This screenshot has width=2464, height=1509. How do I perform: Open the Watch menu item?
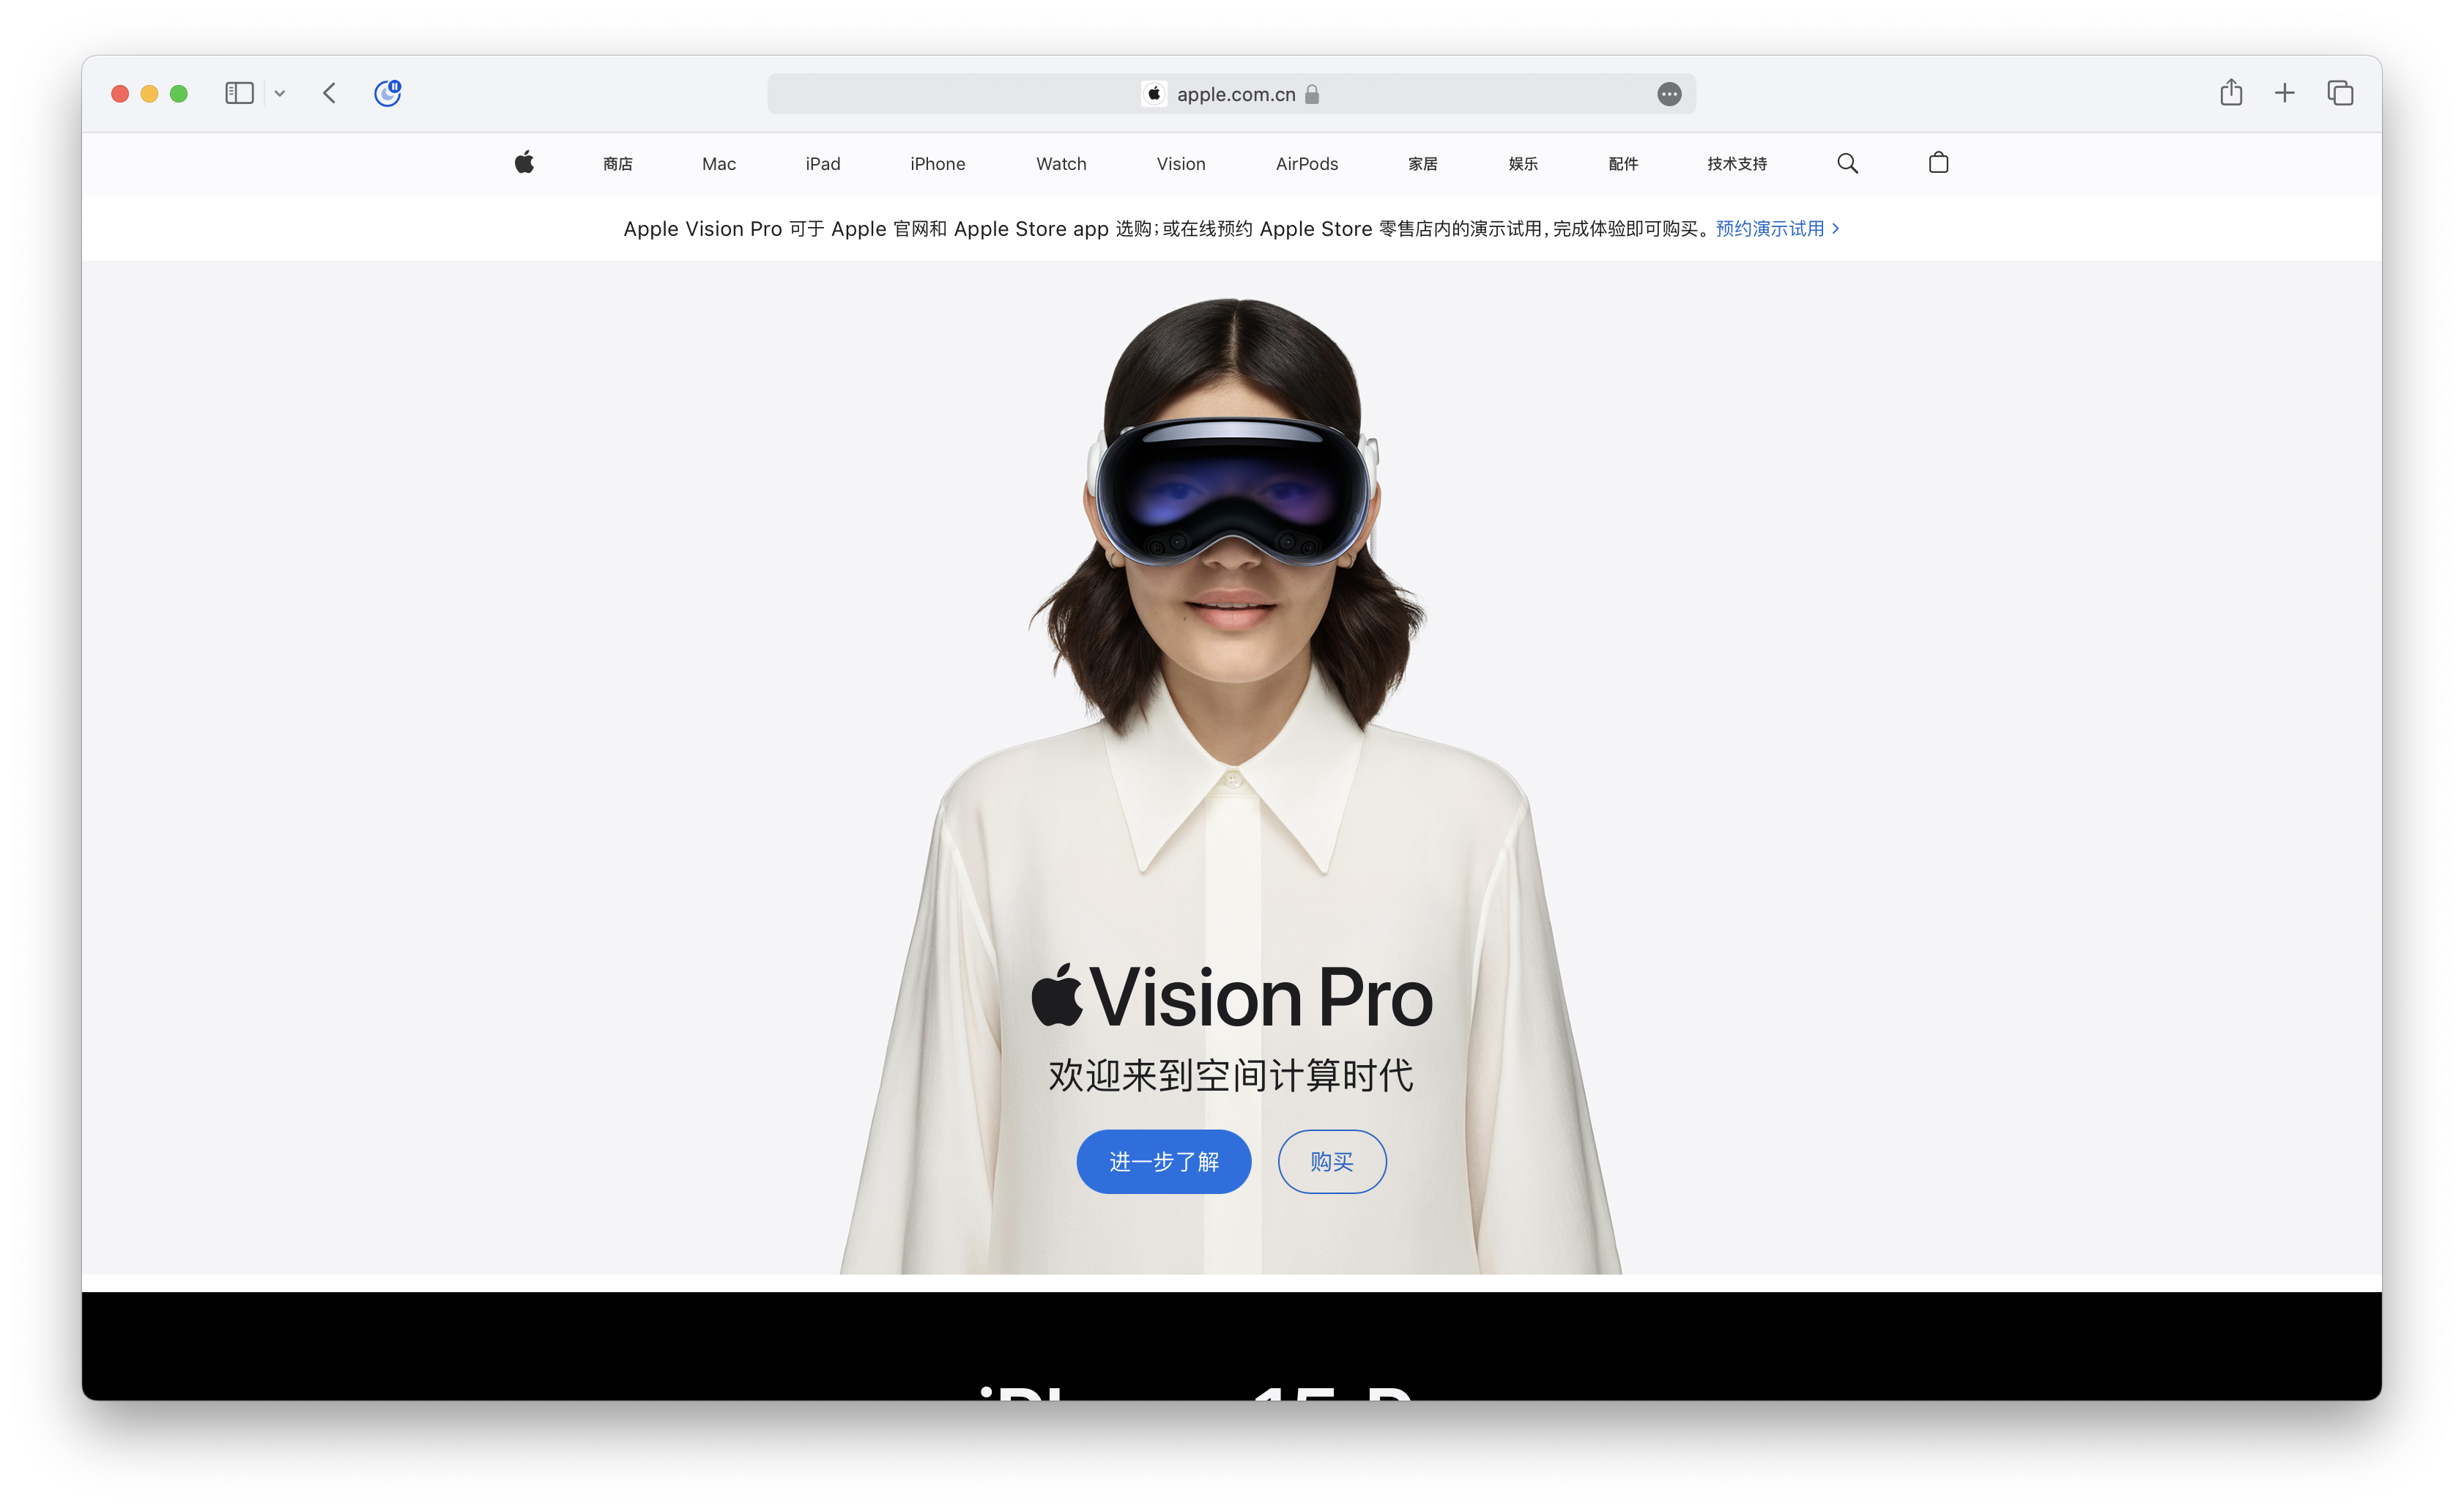(x=1061, y=164)
